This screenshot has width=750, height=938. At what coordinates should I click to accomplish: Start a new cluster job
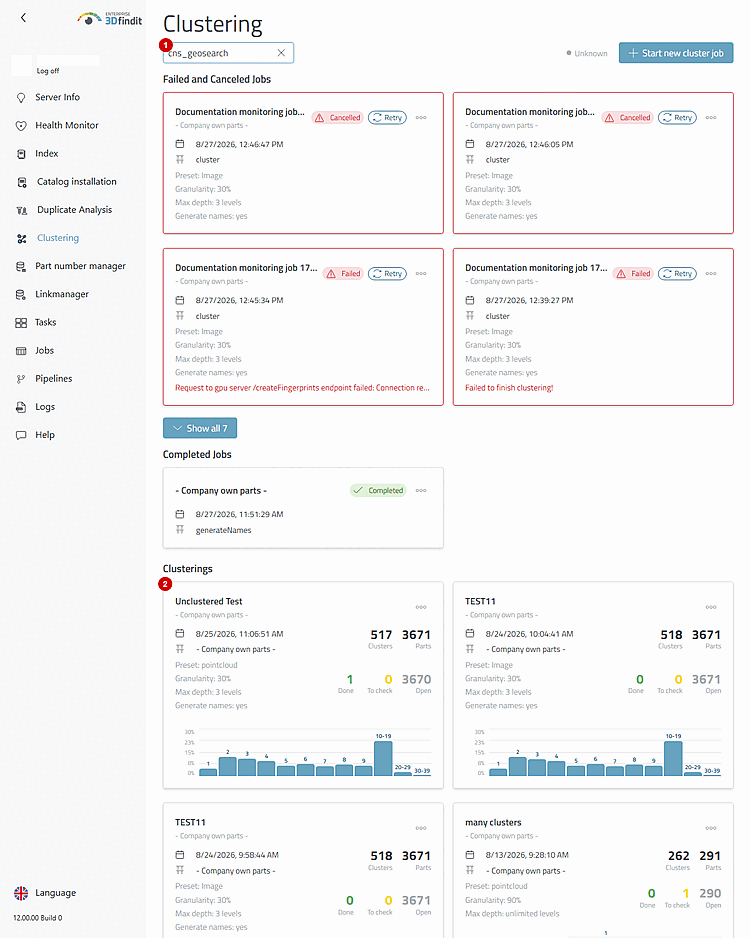coord(676,53)
